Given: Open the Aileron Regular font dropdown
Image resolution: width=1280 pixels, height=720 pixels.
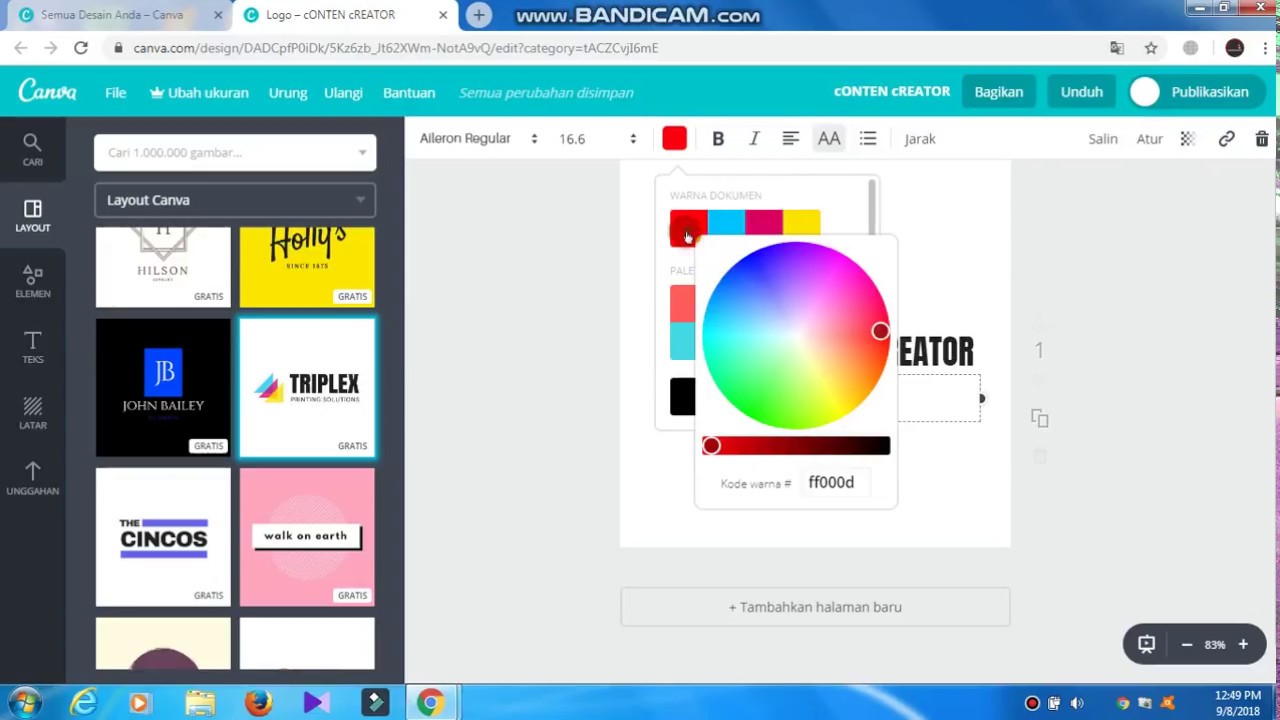Looking at the screenshot, I should 478,139.
